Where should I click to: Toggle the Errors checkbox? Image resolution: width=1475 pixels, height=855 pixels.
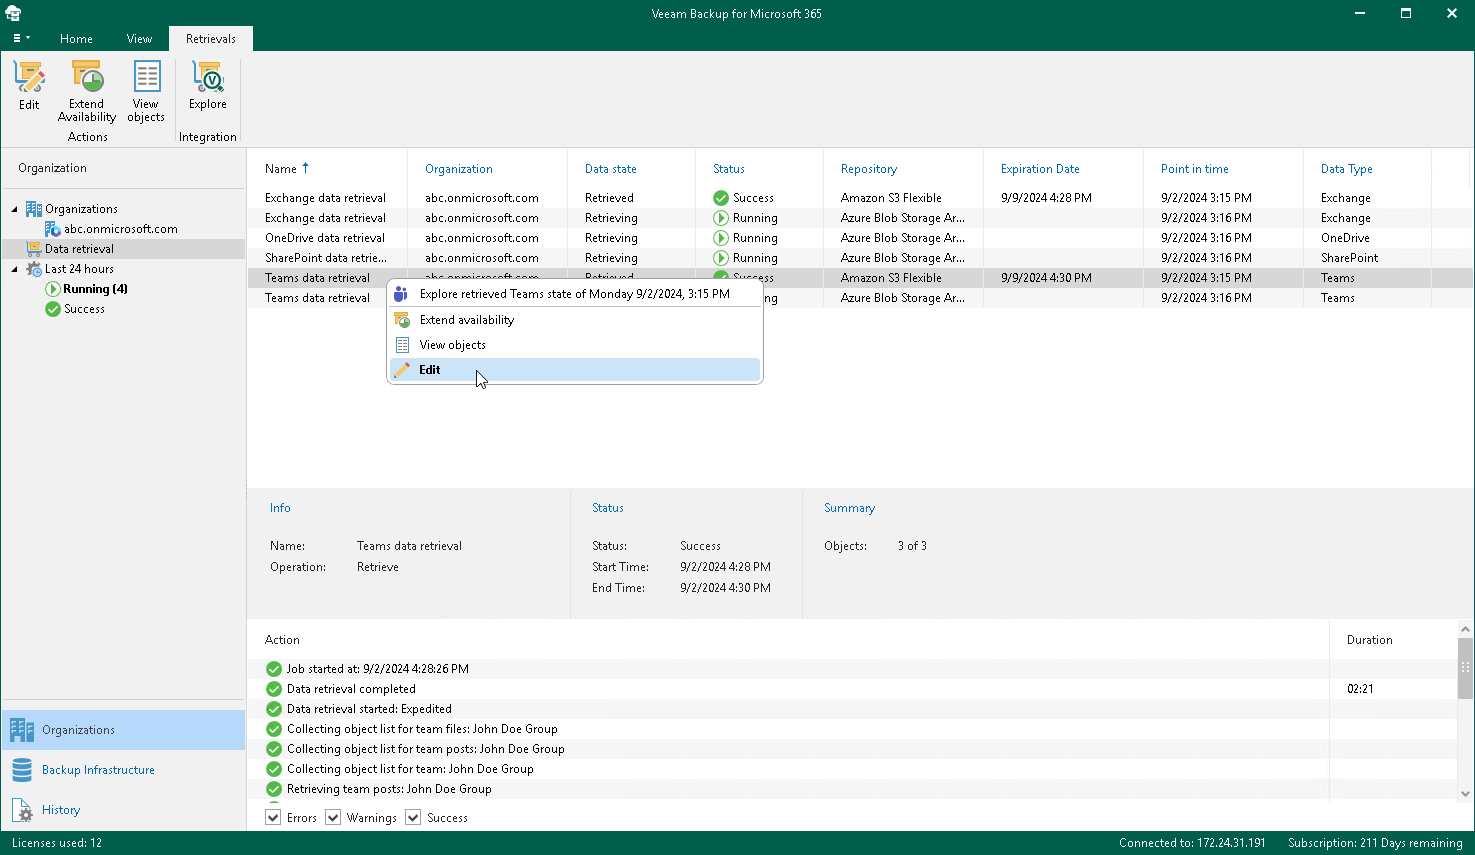(273, 818)
